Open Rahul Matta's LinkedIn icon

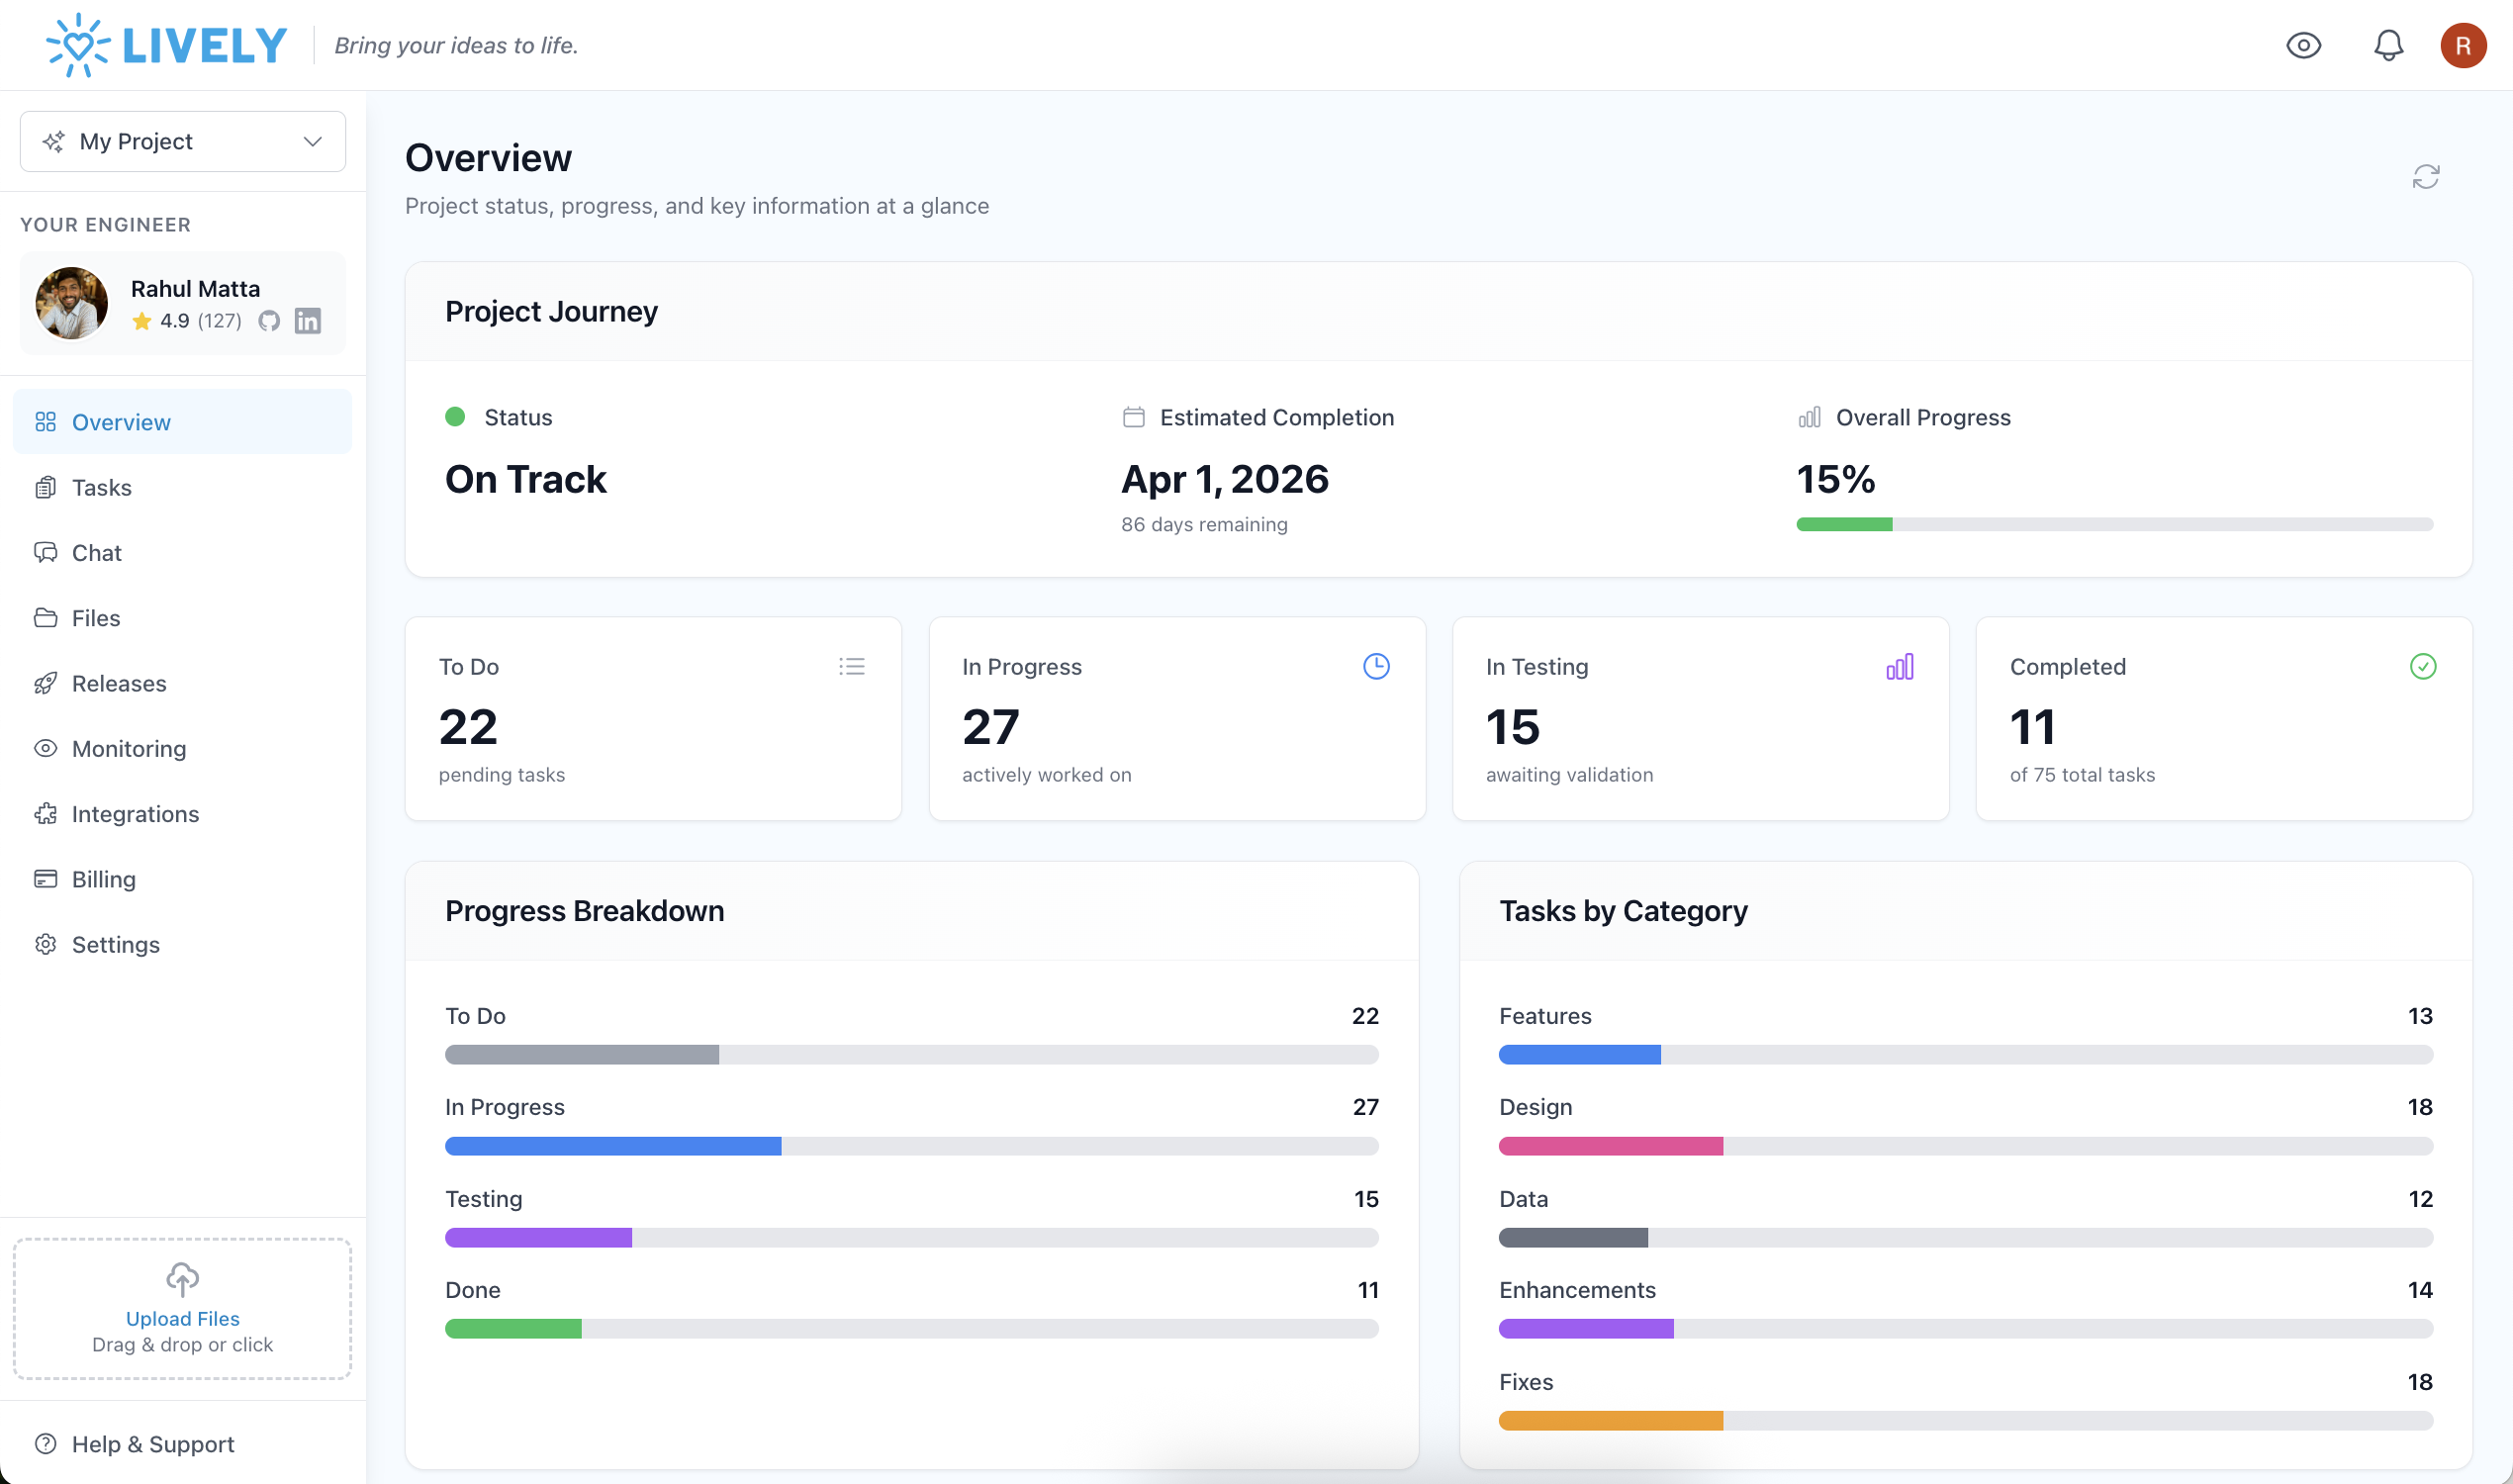coord(307,321)
